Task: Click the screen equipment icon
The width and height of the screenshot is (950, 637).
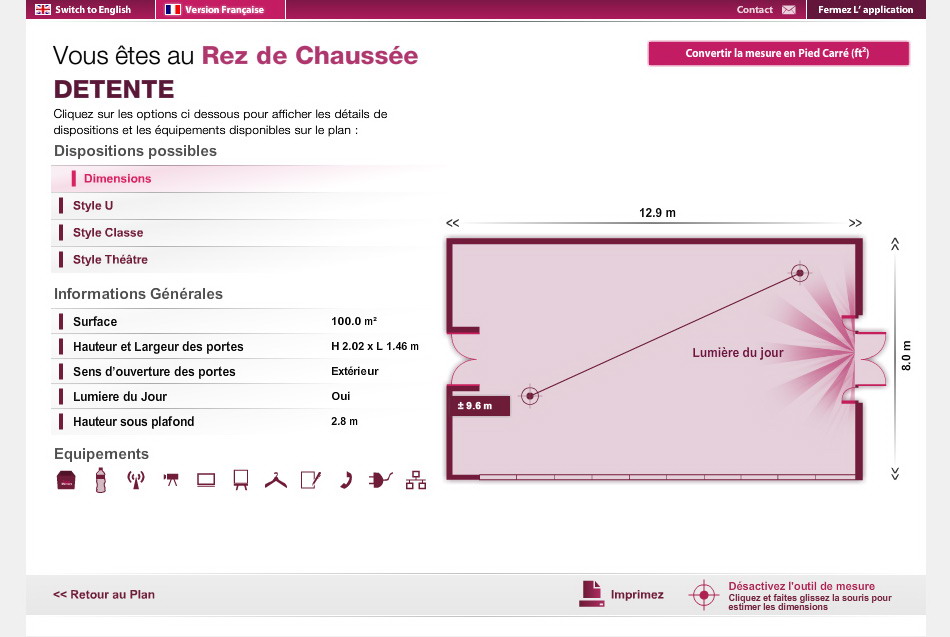Action: tap(206, 480)
